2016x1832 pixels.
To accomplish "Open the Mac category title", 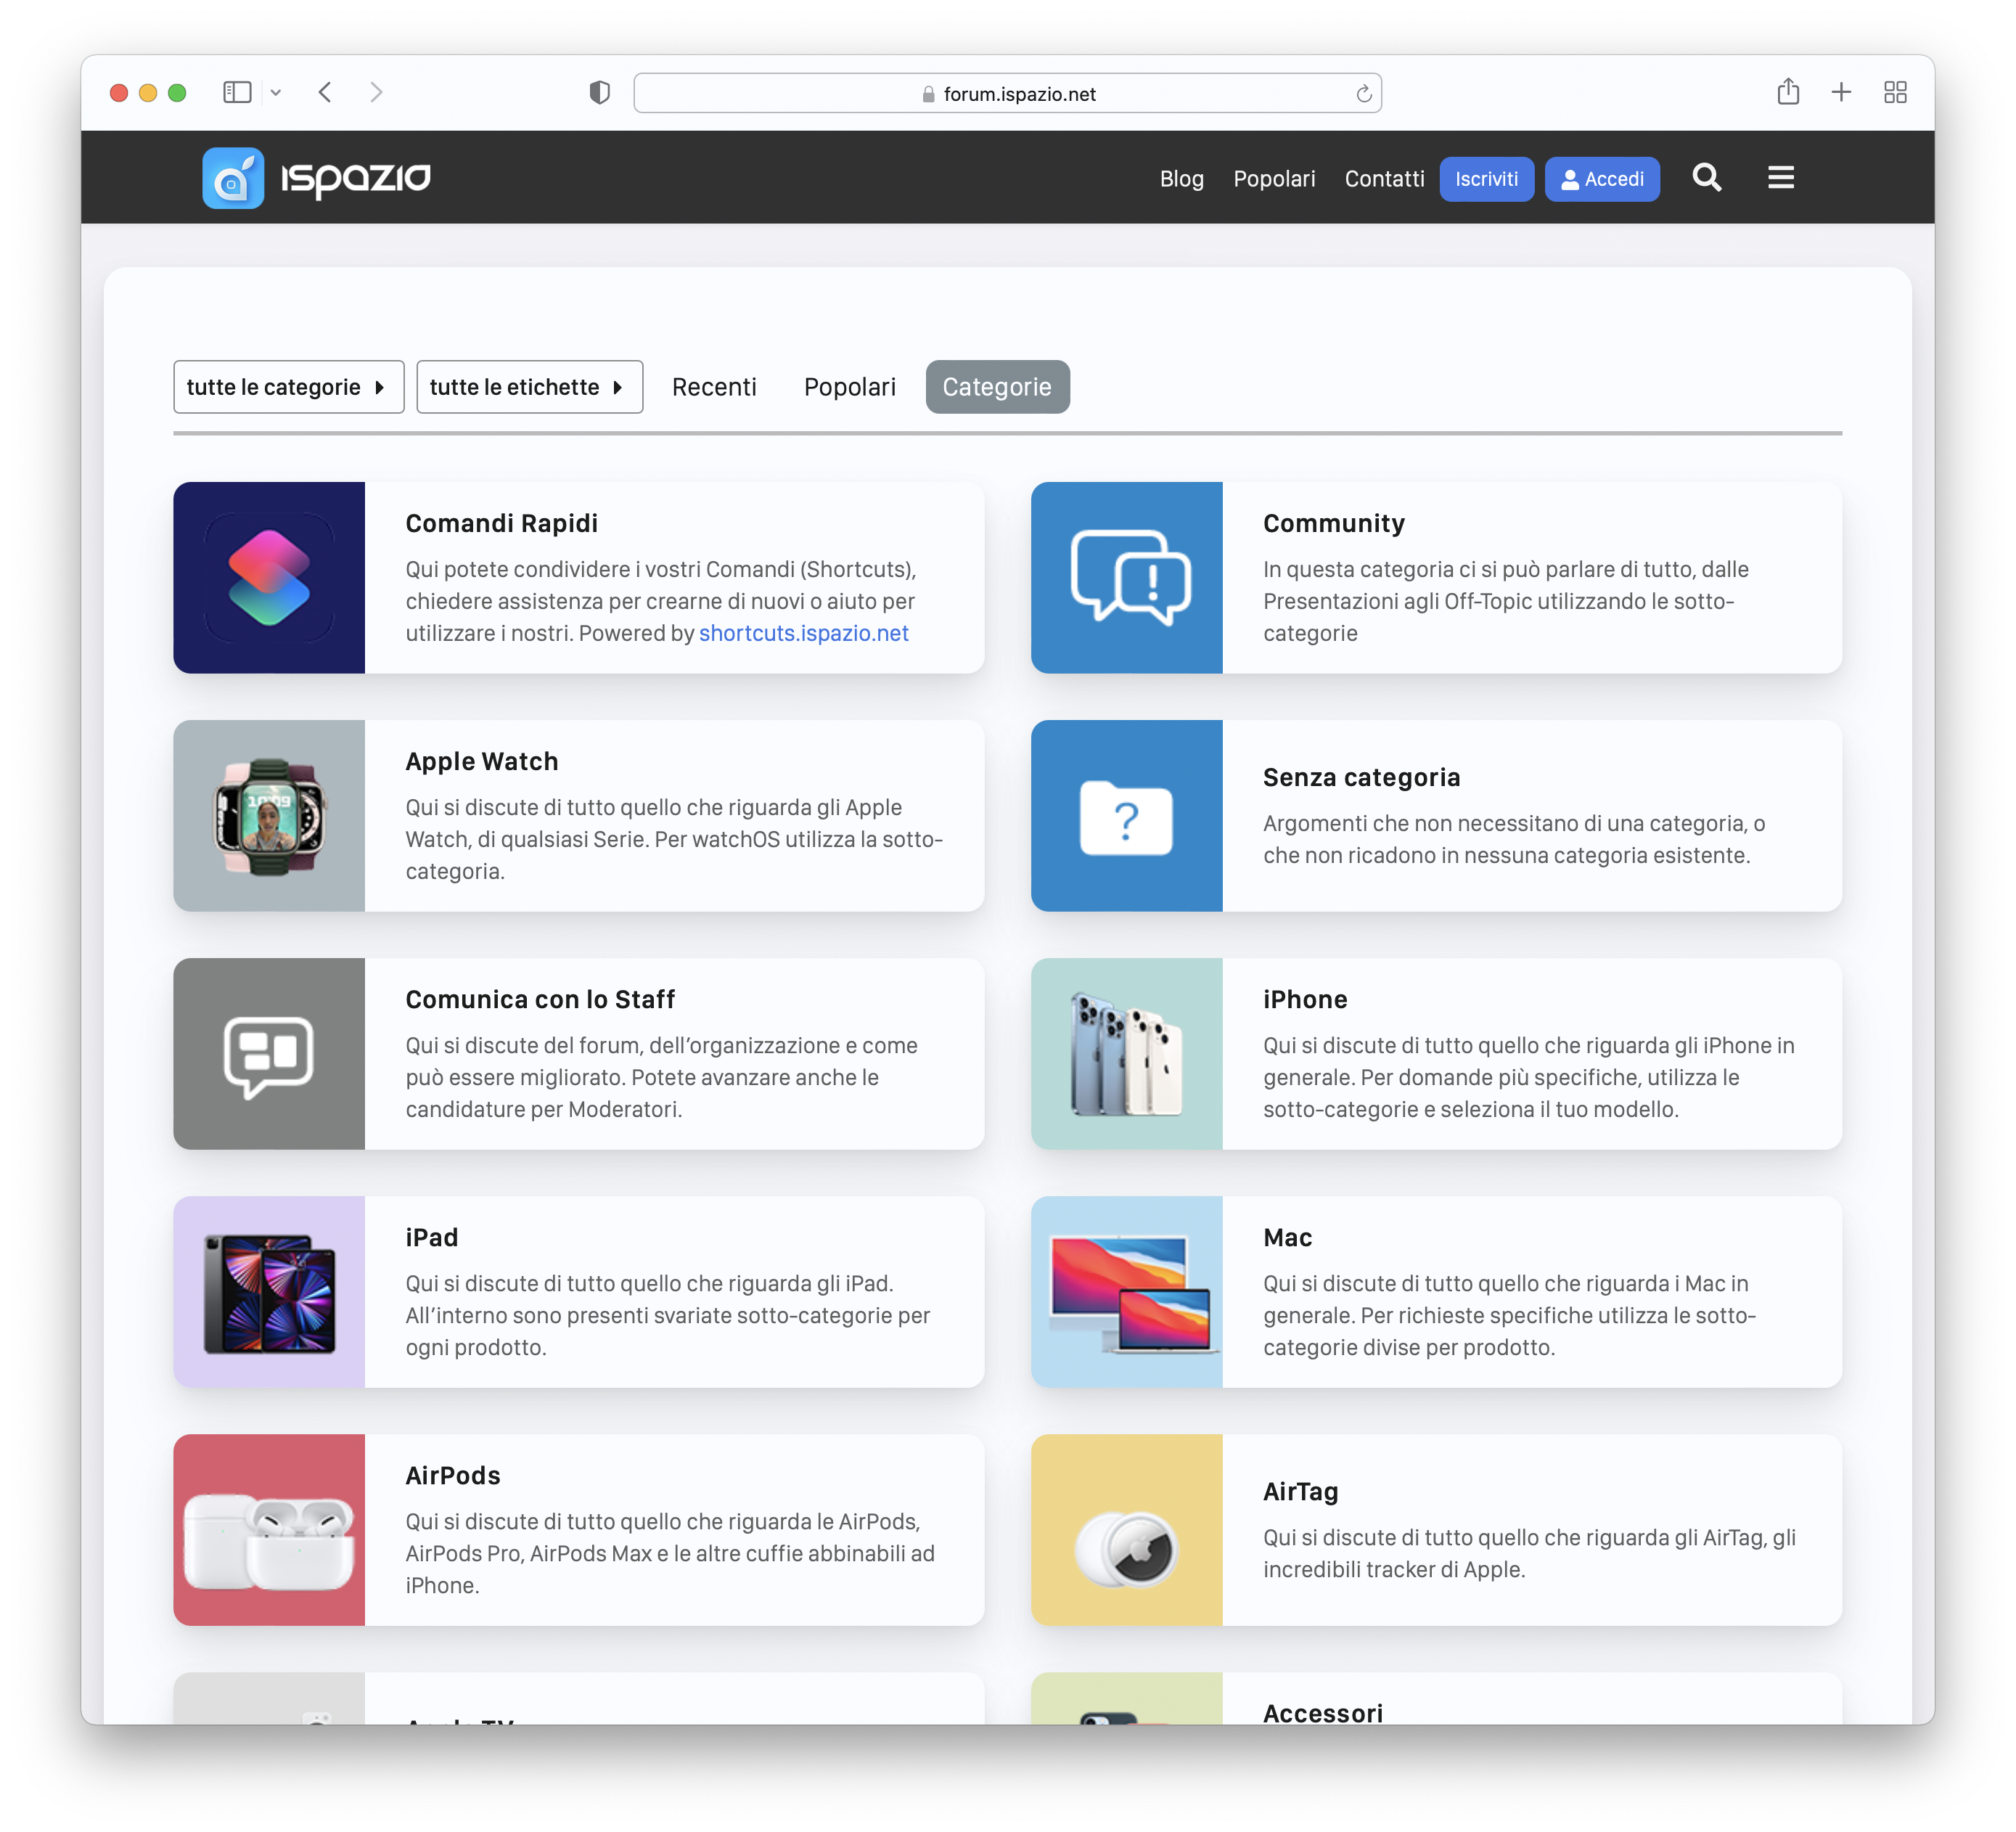I will pyautogui.click(x=1287, y=1237).
